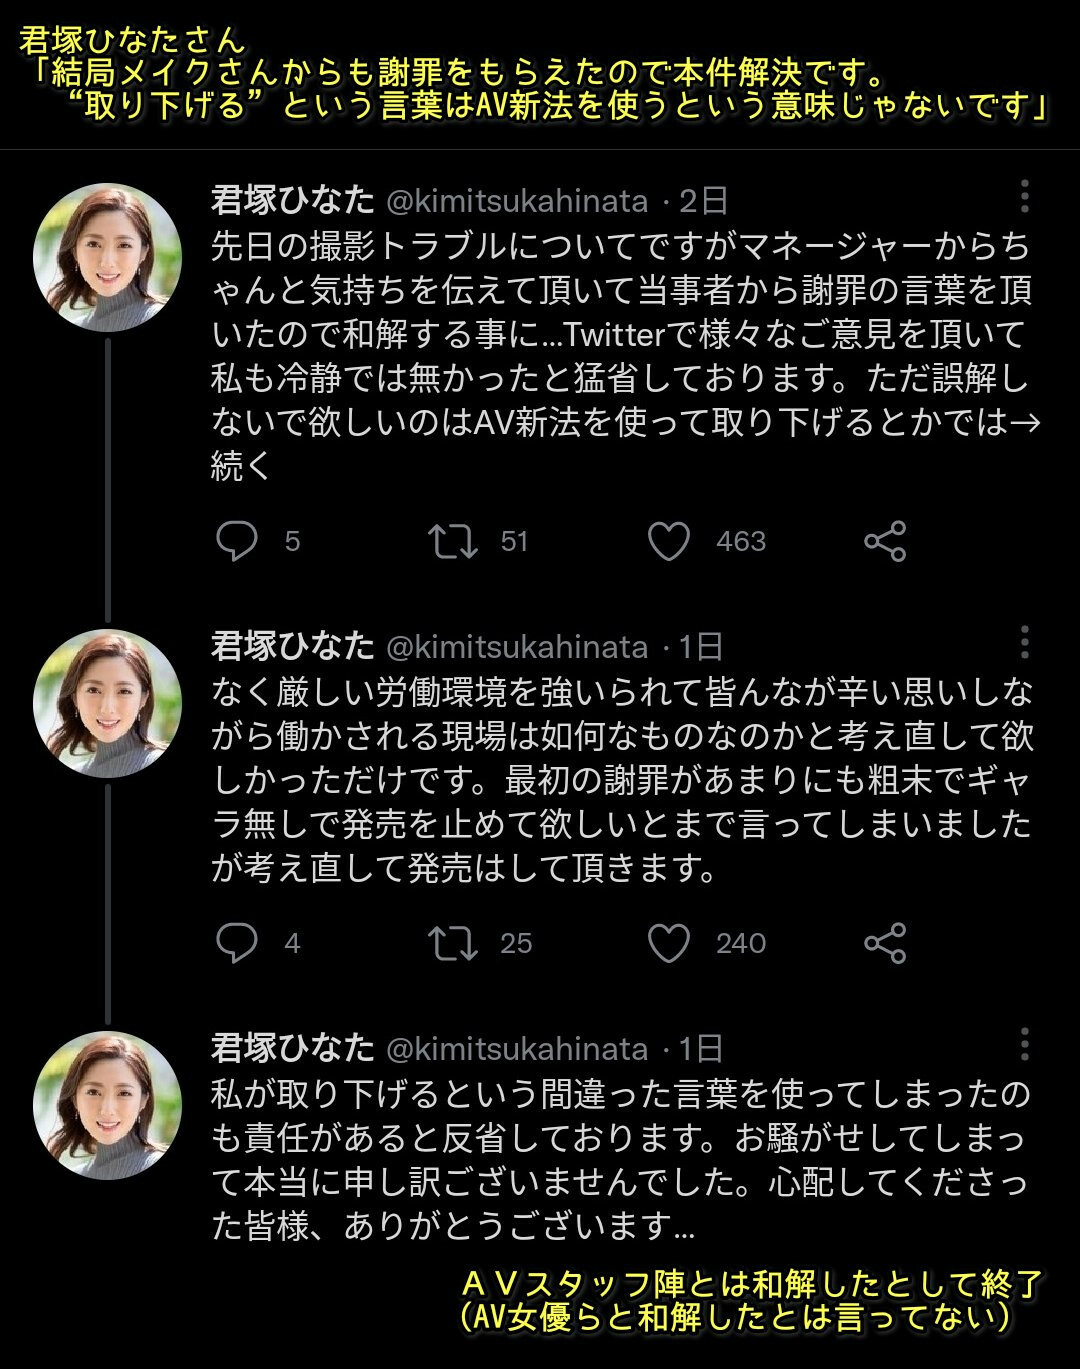The width and height of the screenshot is (1080, 1369).
Task: Click 君塚ひなた display name in second tweet
Action: point(292,646)
